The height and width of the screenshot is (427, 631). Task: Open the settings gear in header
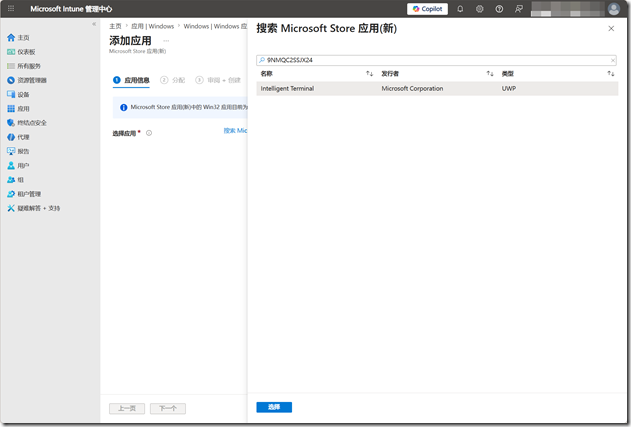[479, 9]
